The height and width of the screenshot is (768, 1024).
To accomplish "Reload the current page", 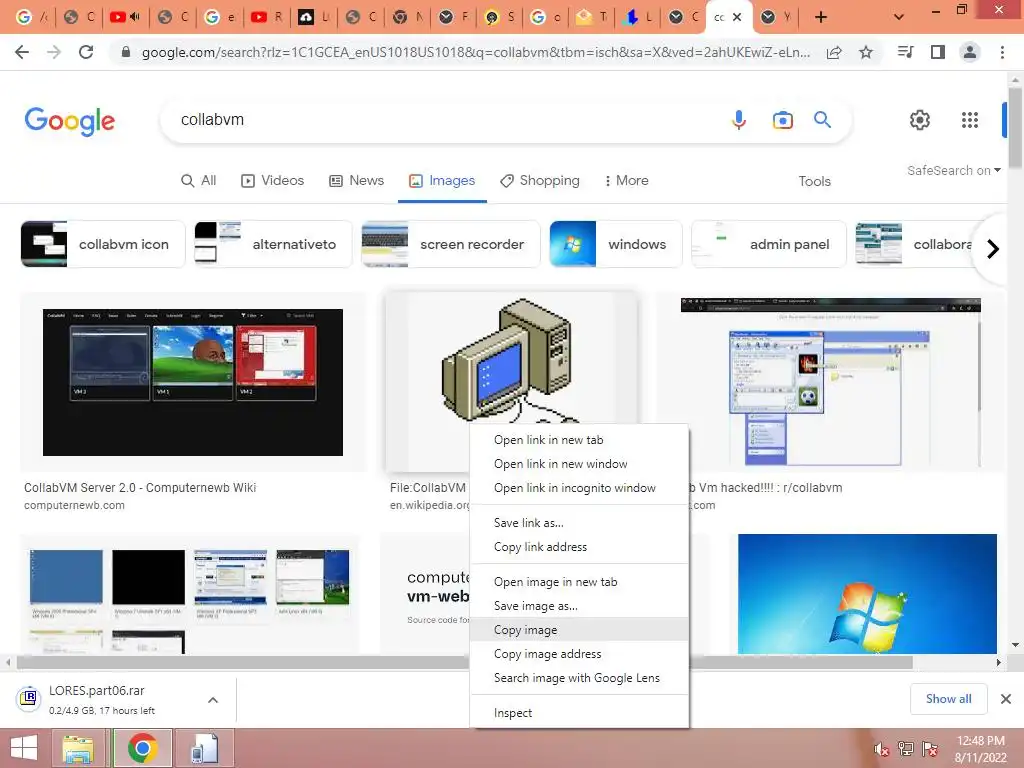I will (86, 52).
